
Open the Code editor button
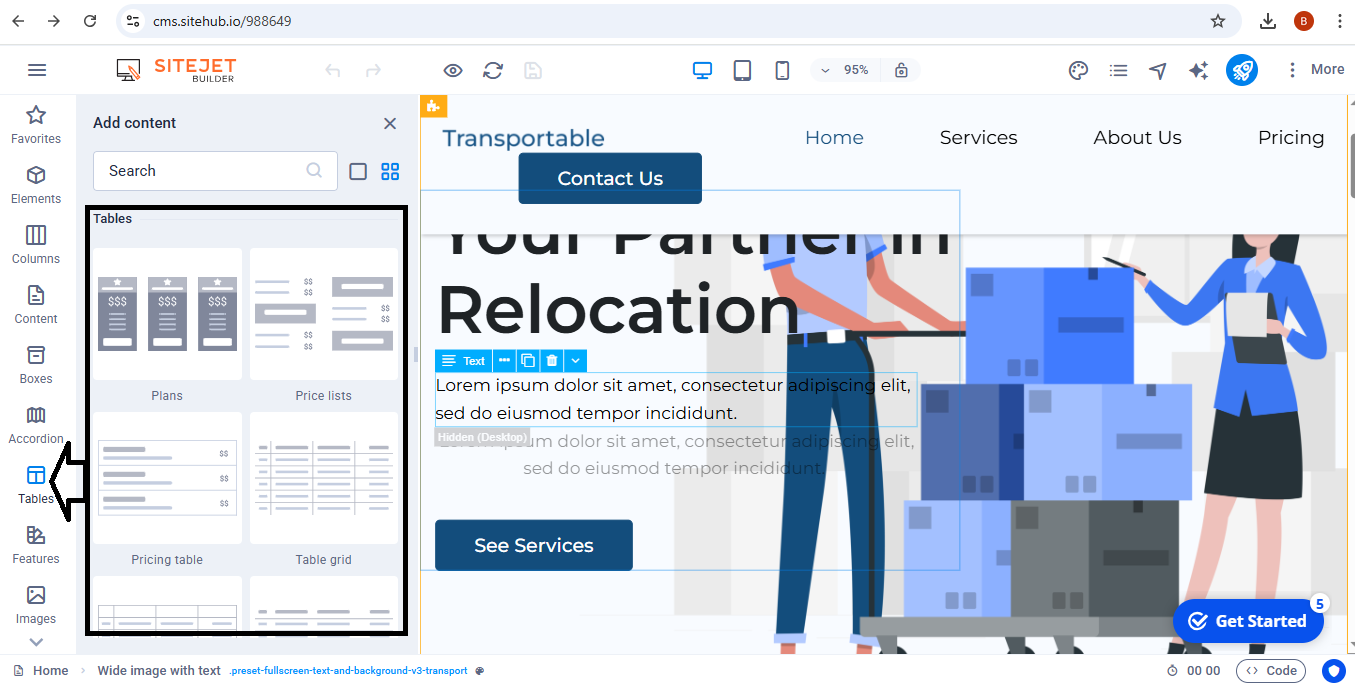[1271, 671]
